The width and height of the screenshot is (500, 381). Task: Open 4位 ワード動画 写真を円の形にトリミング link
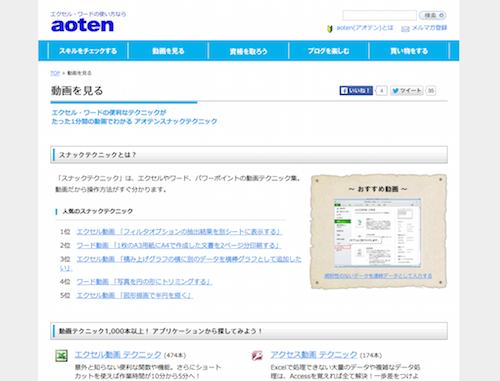click(144, 282)
